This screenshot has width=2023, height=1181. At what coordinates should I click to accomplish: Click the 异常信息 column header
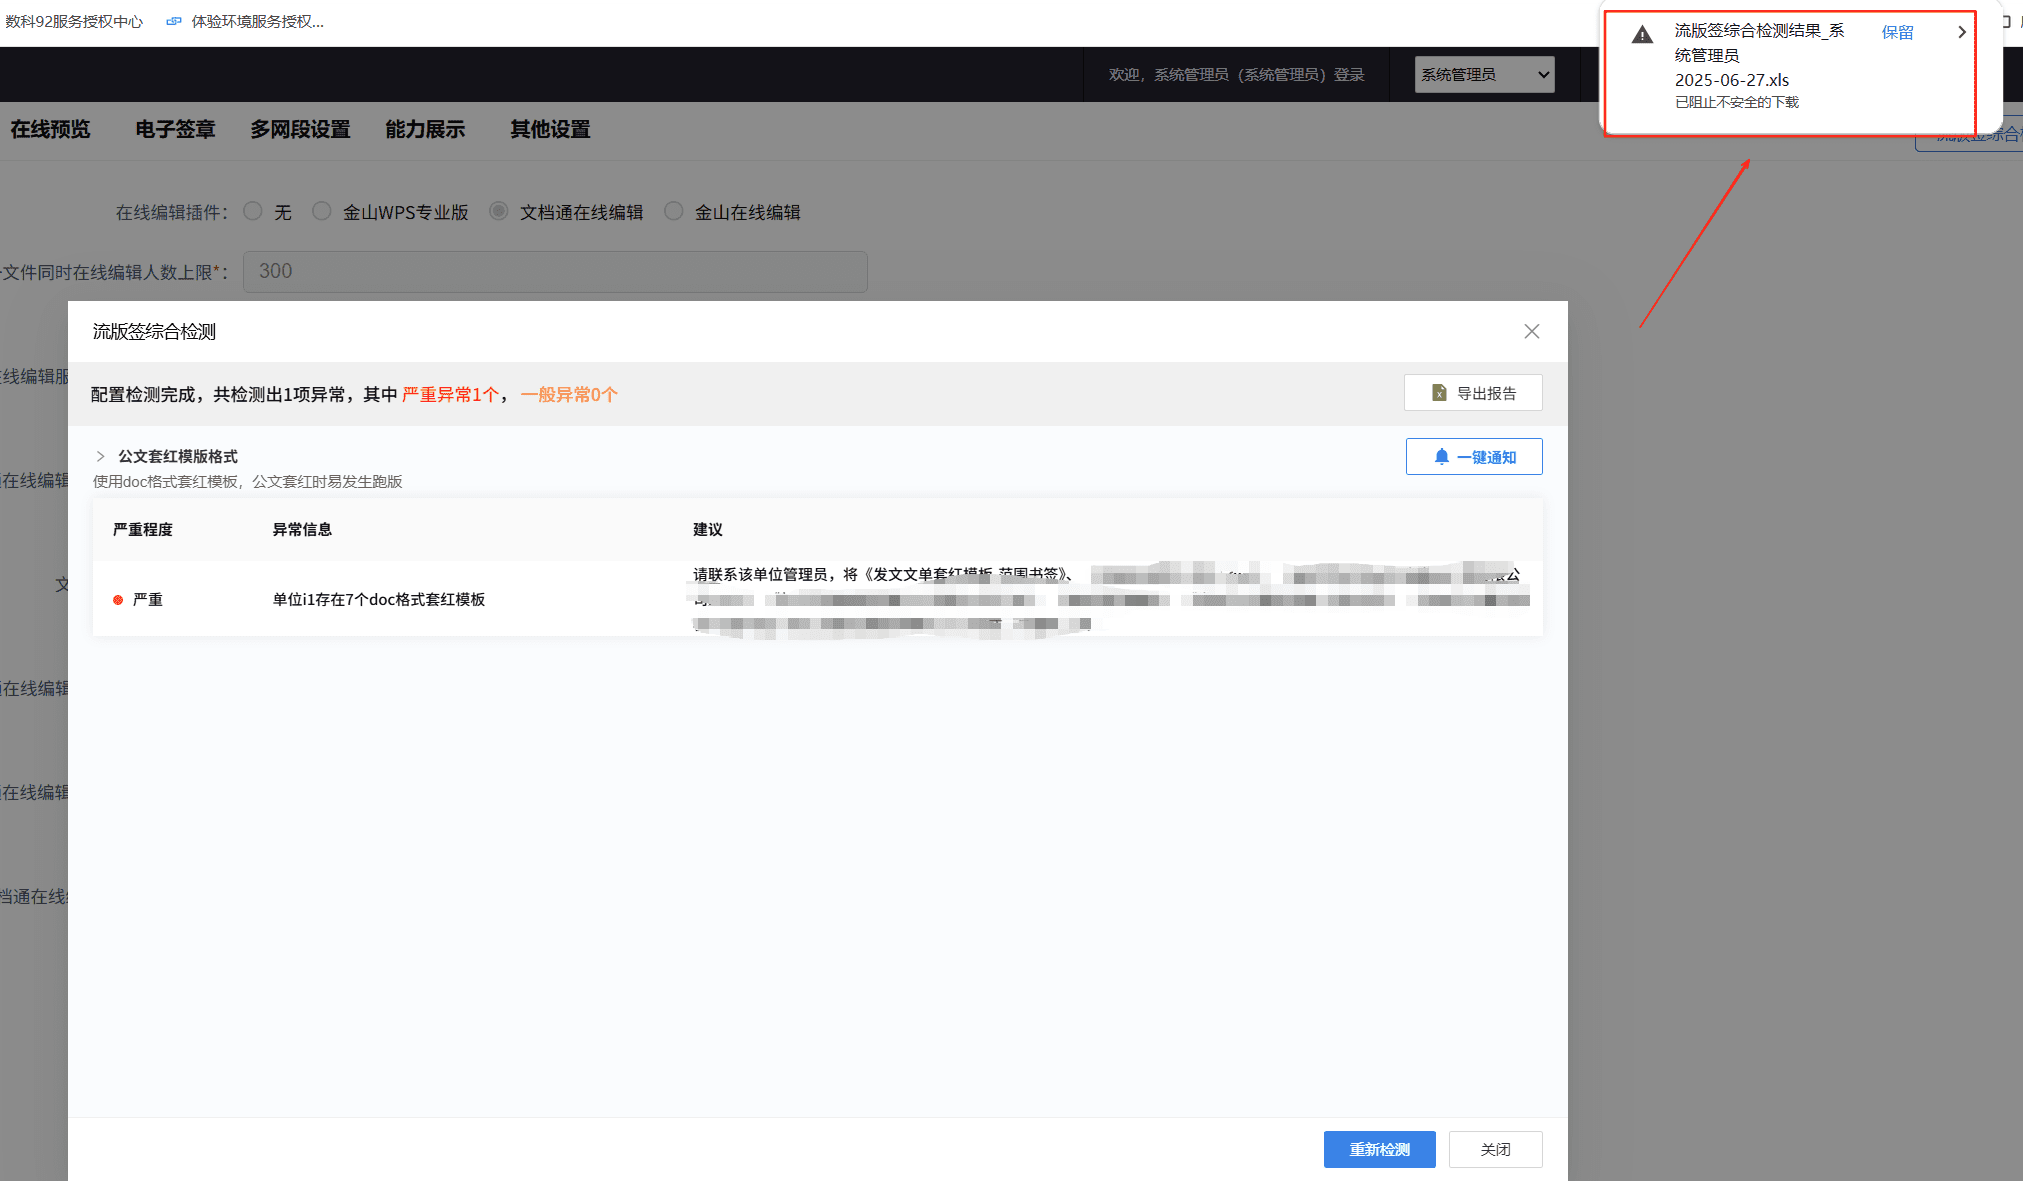[x=302, y=529]
